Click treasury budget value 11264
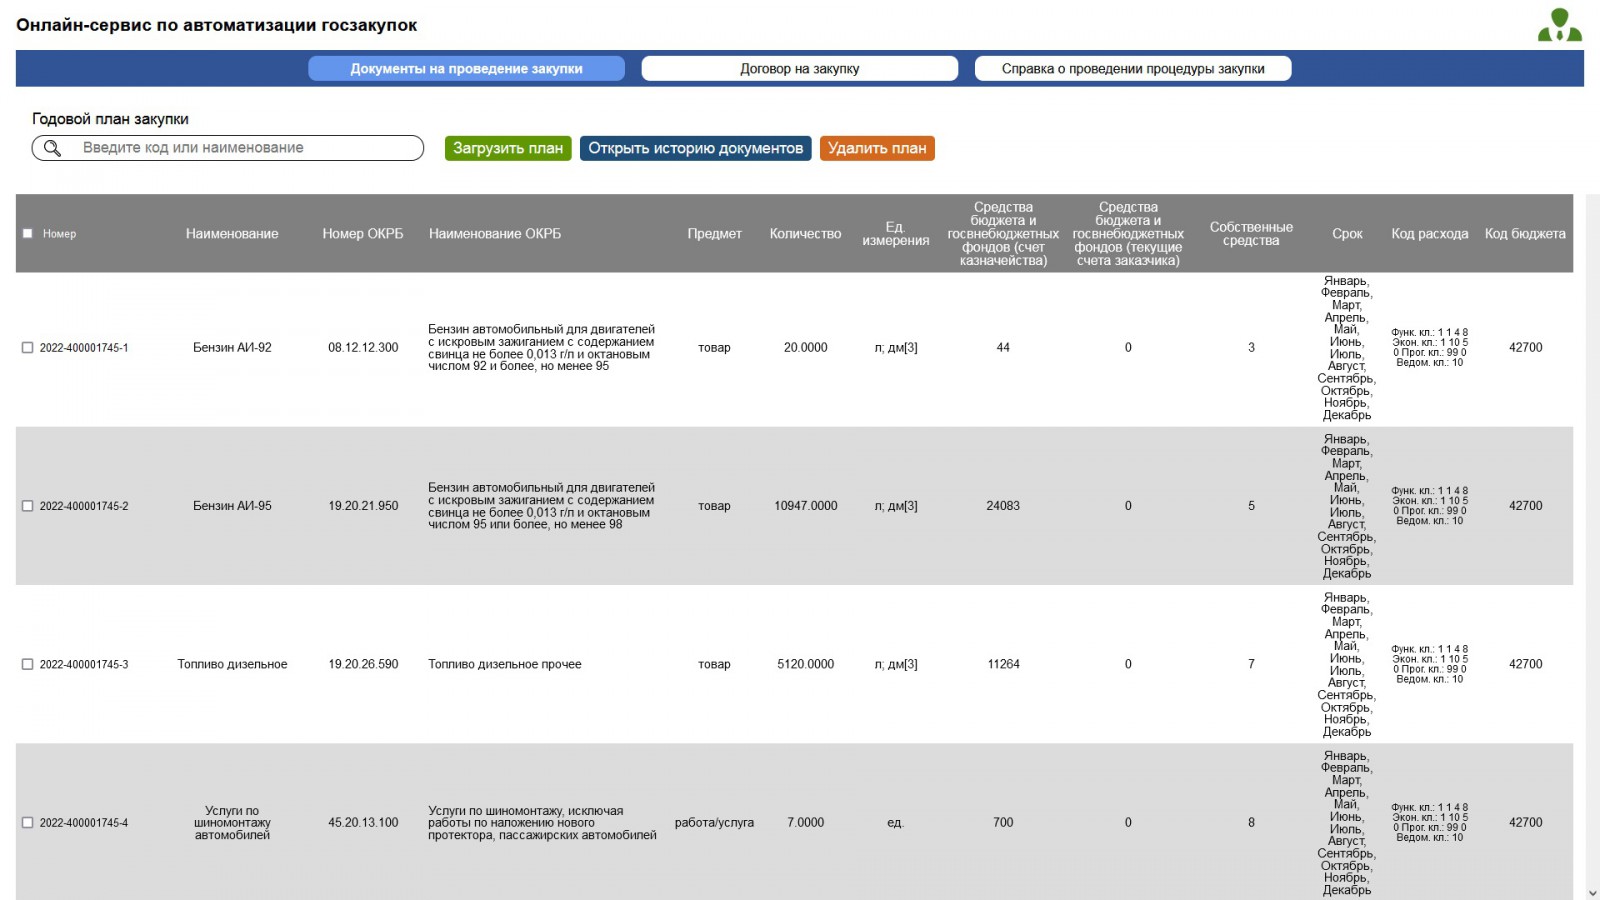 tap(1003, 664)
